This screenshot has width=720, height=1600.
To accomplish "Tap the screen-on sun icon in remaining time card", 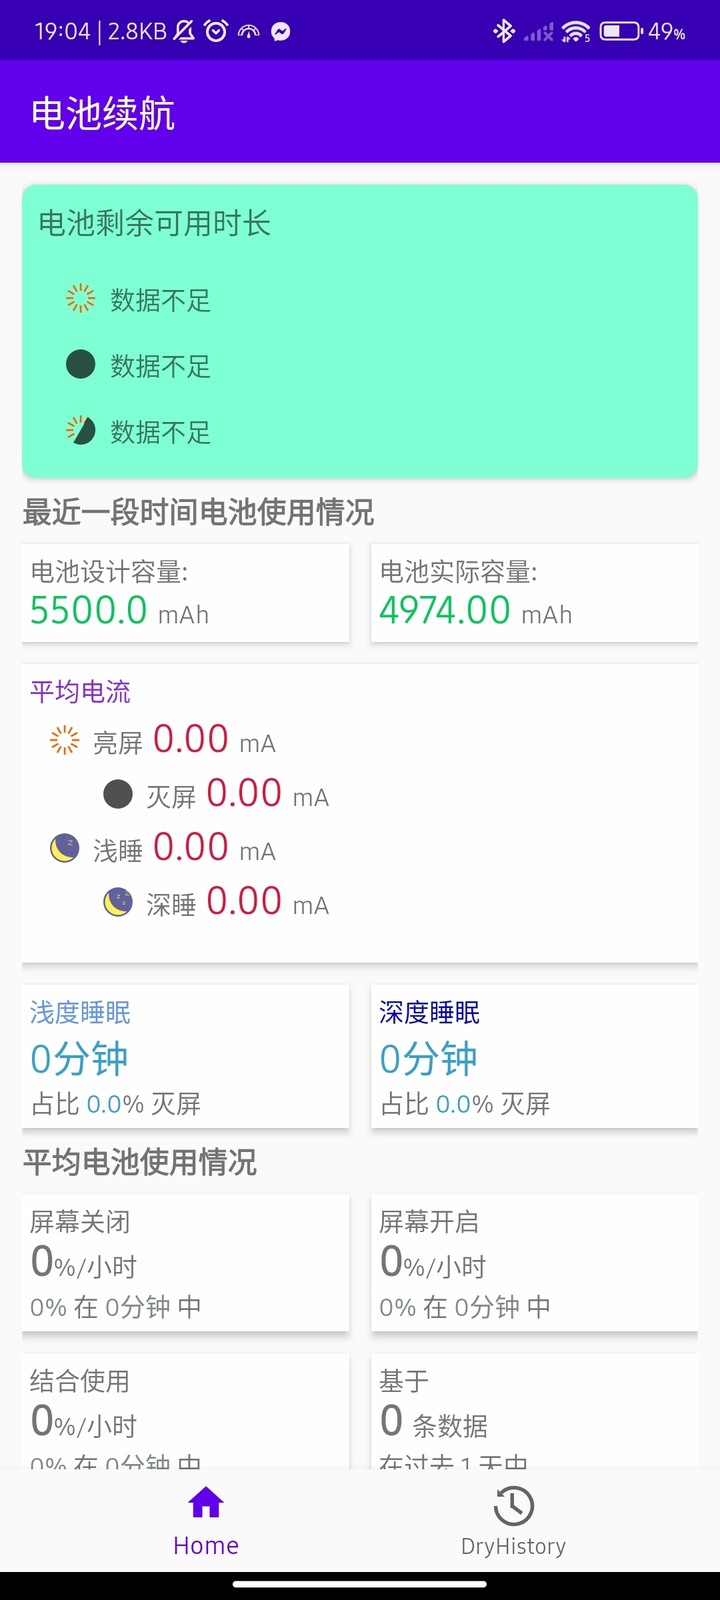I will click(80, 298).
